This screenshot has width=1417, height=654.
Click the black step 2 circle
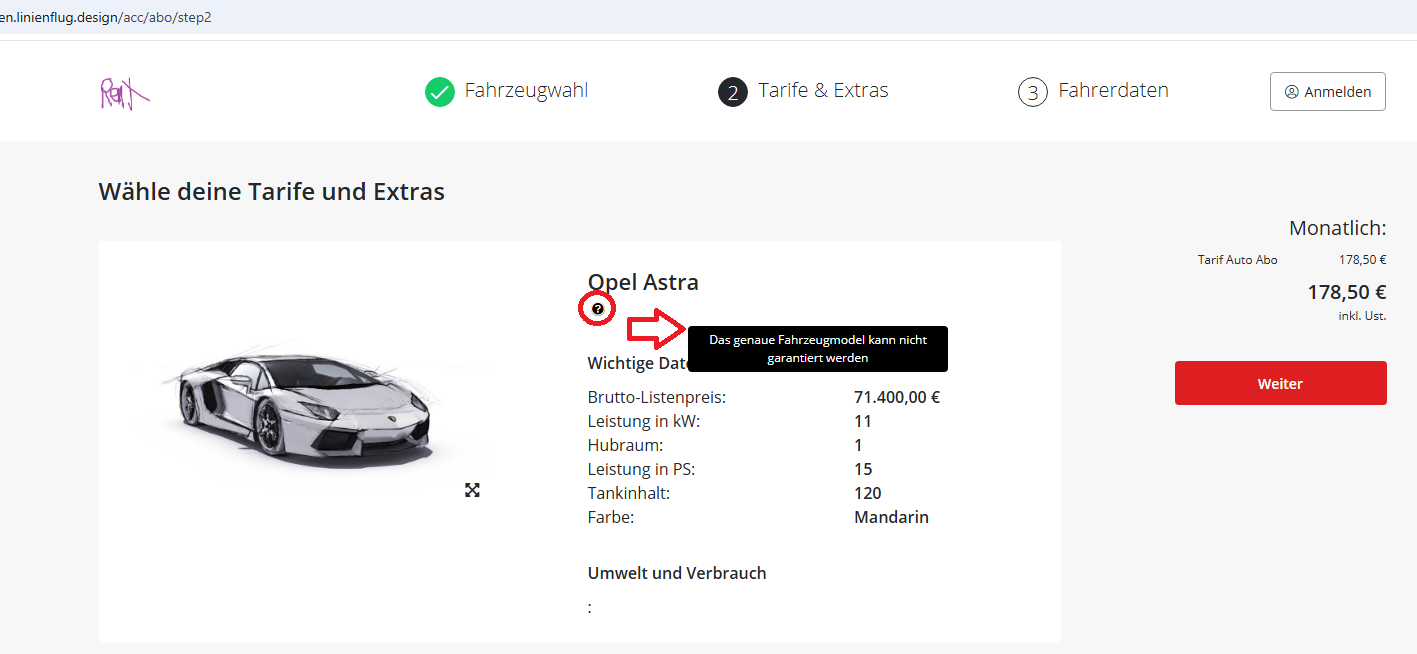733,92
